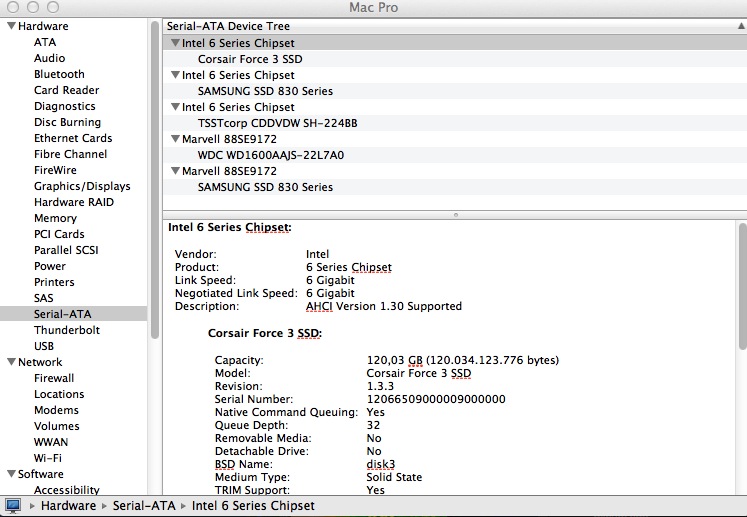Select ATA in the Hardware list

point(45,42)
